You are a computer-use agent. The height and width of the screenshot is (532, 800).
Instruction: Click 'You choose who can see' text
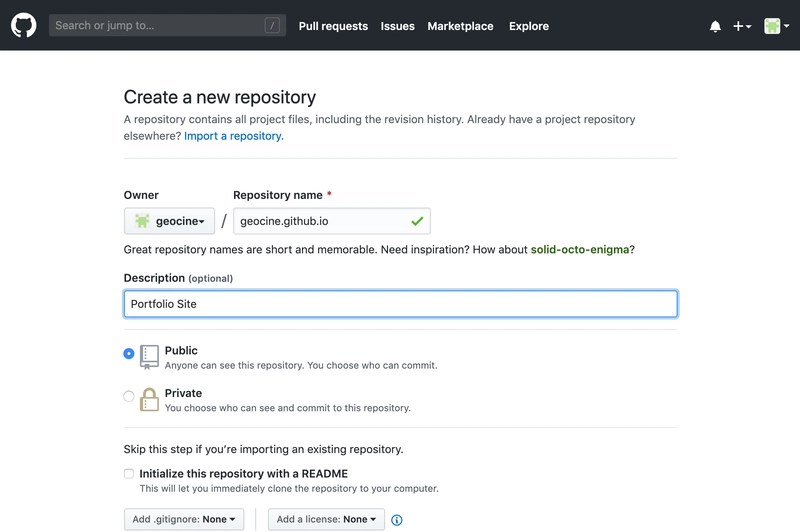point(288,408)
